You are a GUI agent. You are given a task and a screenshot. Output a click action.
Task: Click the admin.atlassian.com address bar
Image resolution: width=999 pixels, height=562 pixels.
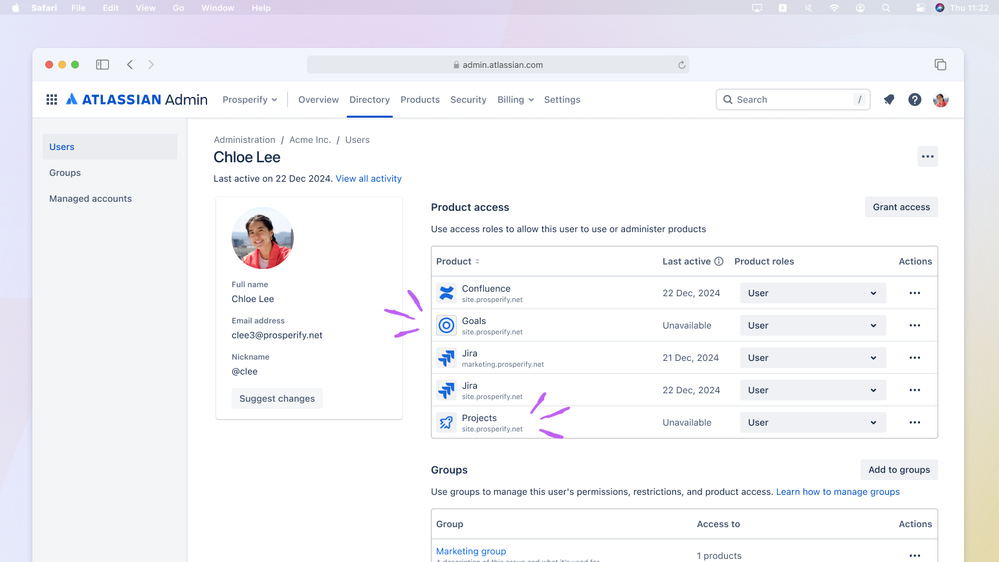[x=498, y=65]
